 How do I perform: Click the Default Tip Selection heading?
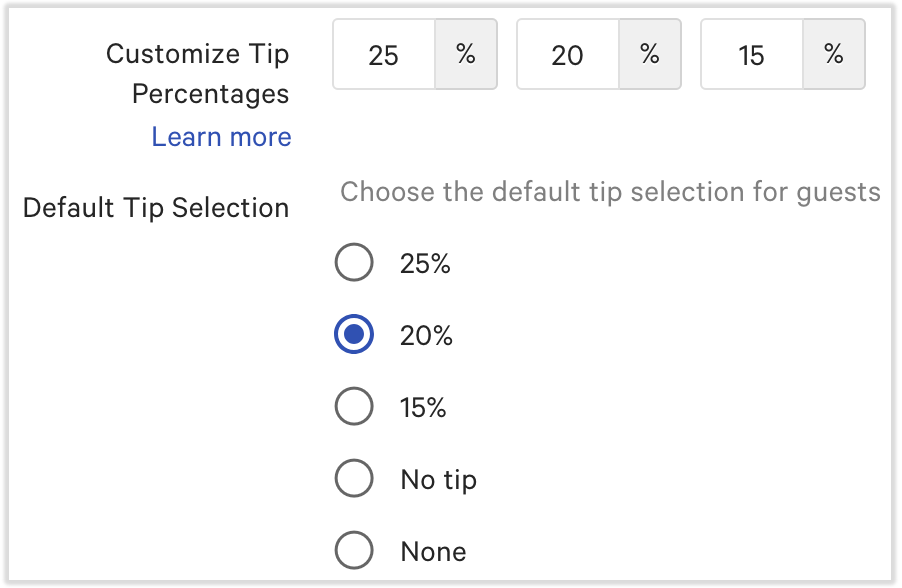[x=155, y=207]
